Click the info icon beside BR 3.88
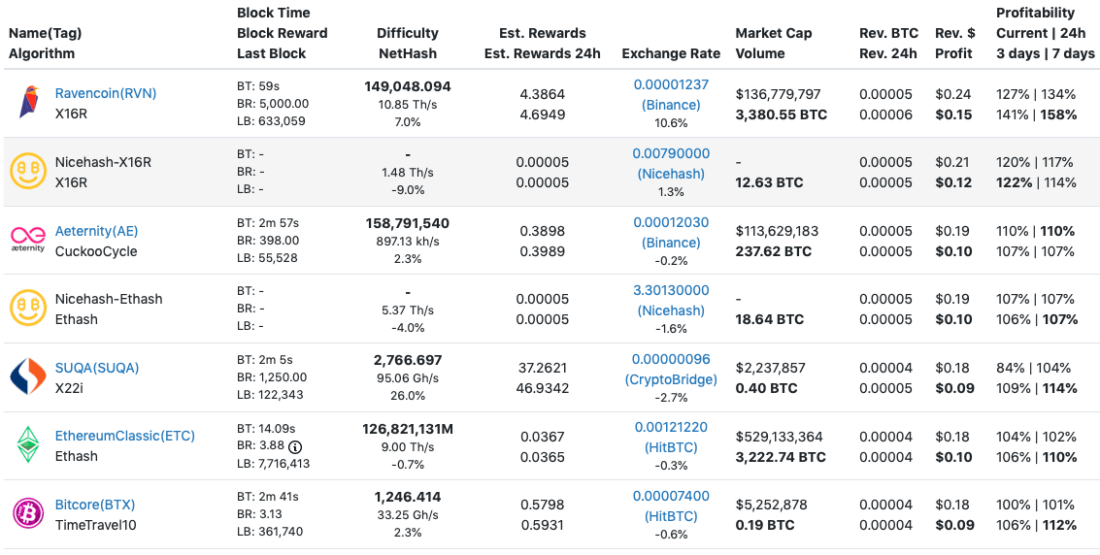This screenshot has width=1100, height=555. [x=295, y=446]
